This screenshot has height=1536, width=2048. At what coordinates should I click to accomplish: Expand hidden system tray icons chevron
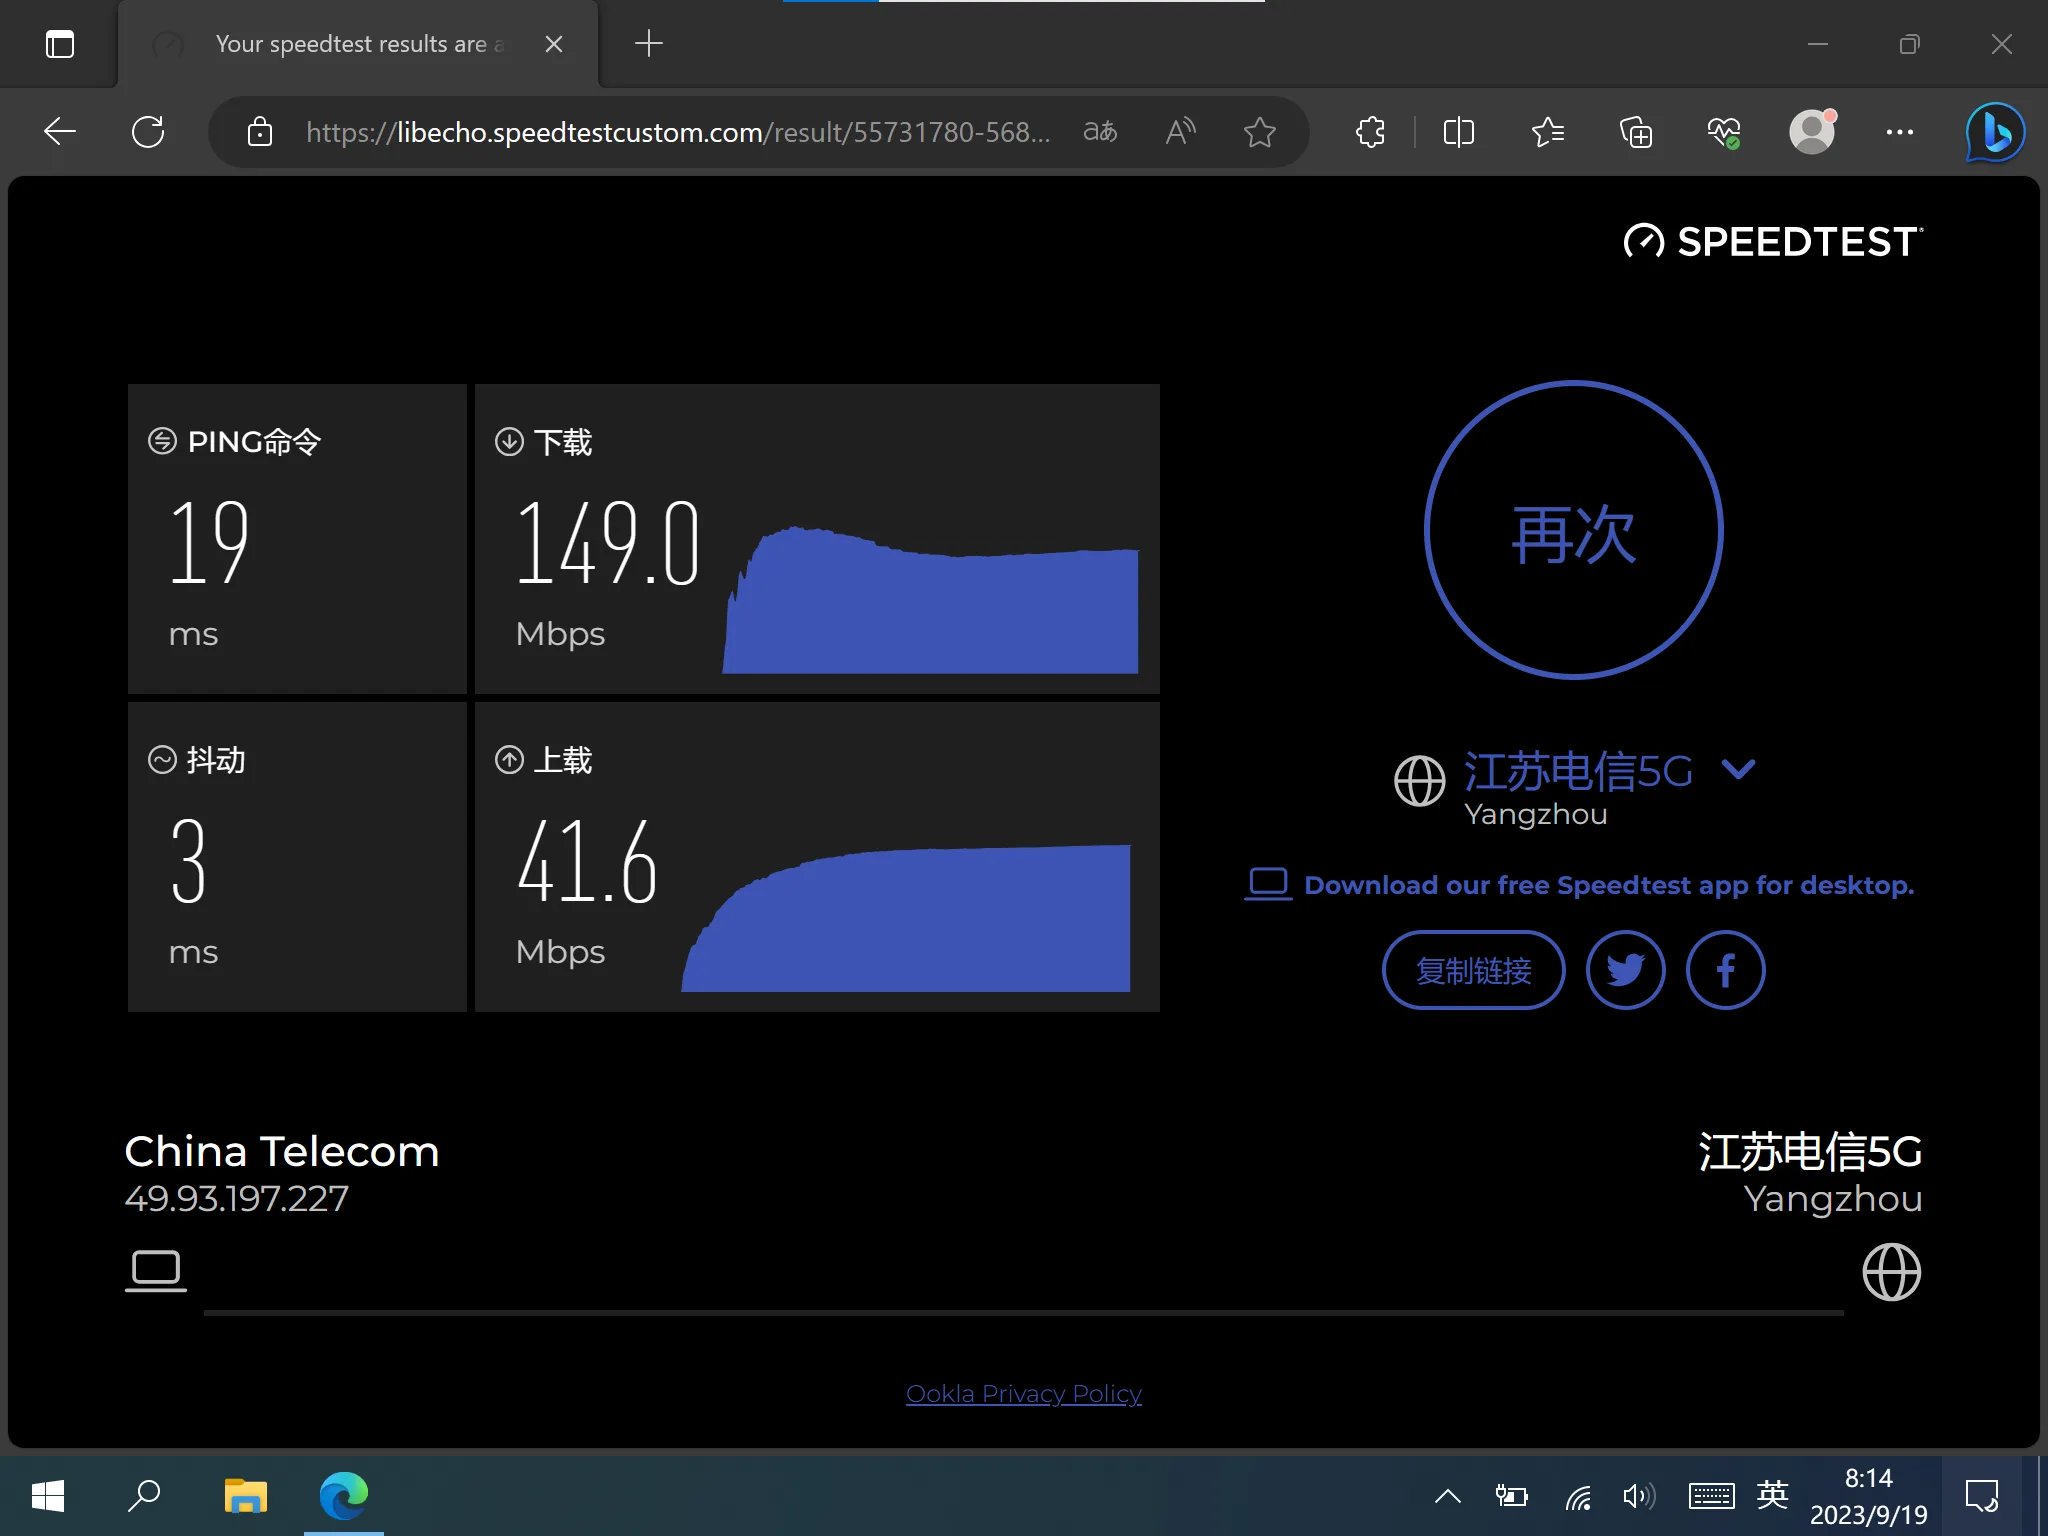point(1447,1496)
